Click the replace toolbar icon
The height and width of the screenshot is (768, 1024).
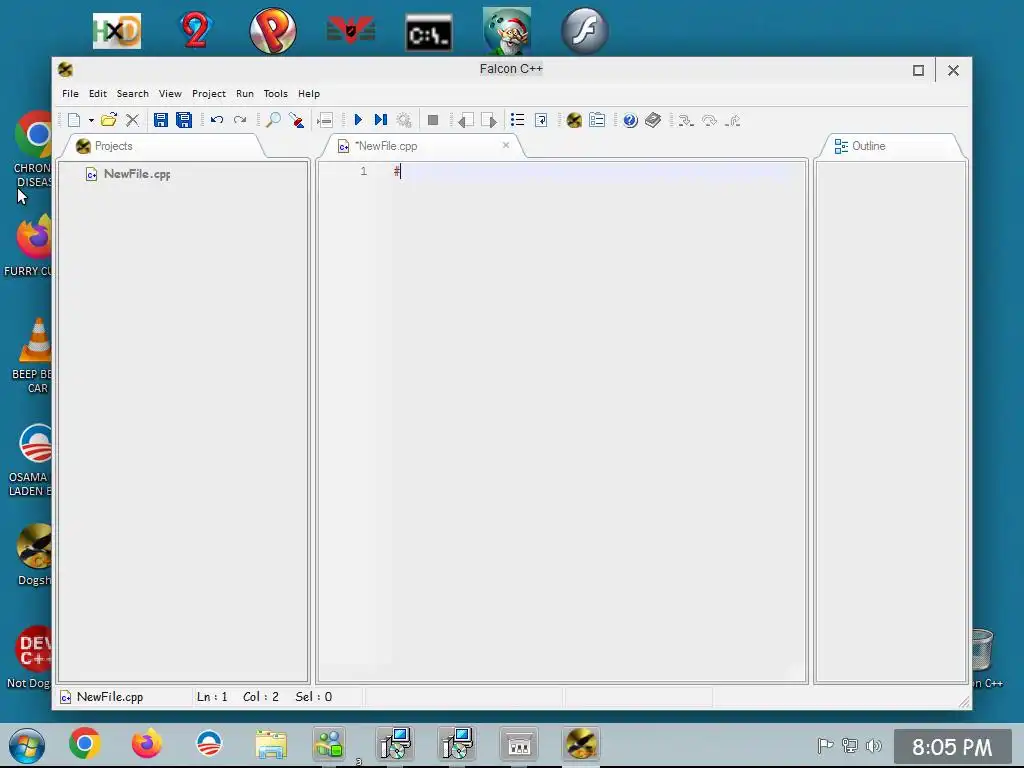pos(297,120)
